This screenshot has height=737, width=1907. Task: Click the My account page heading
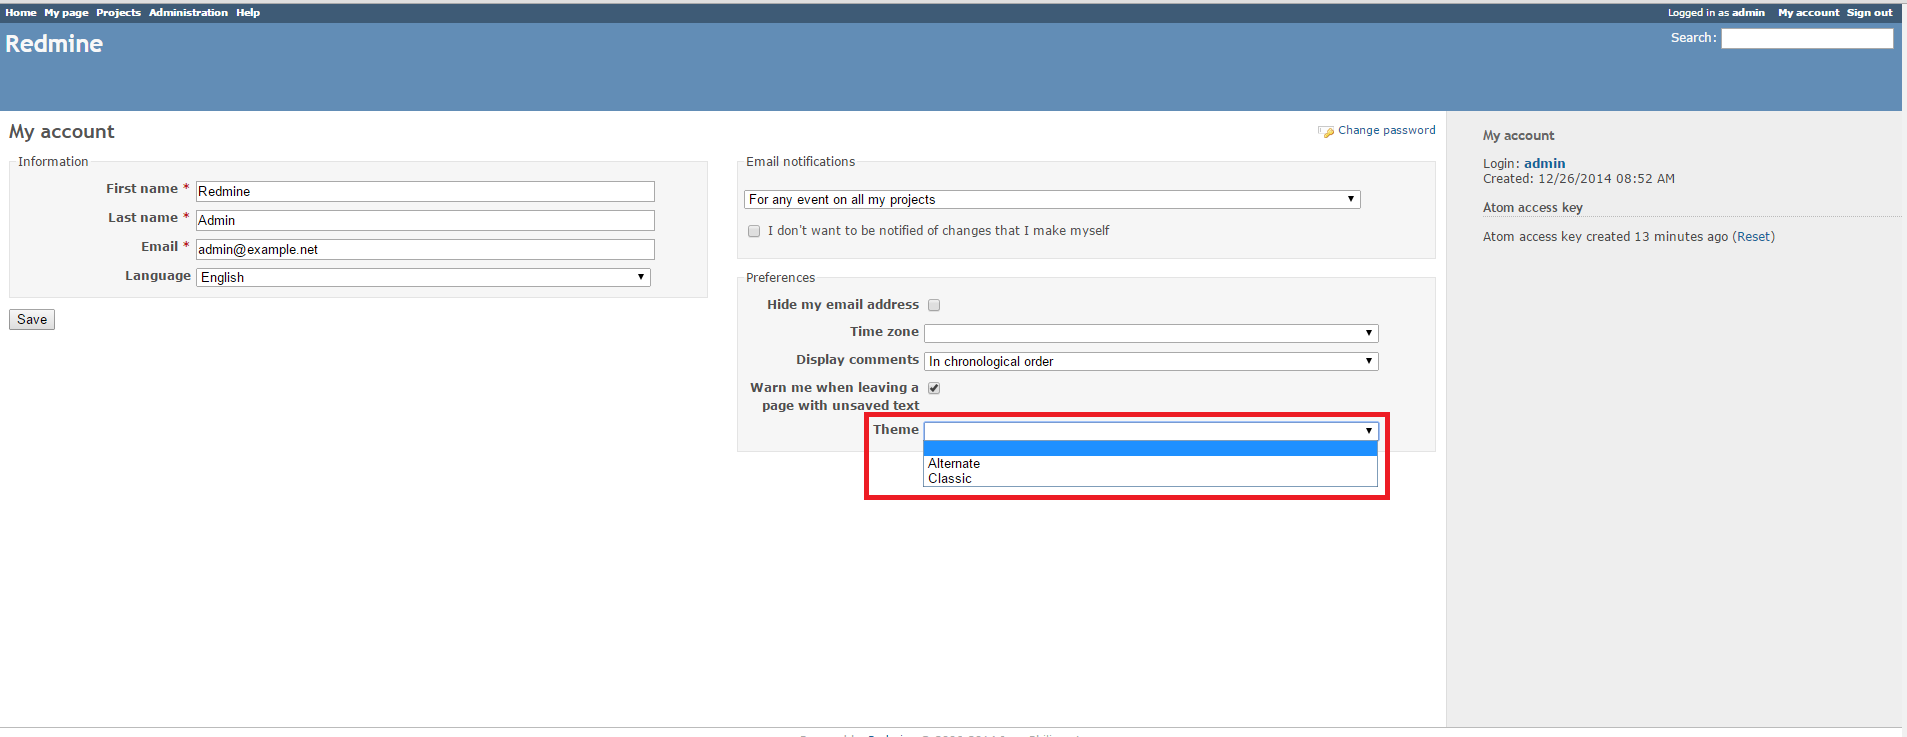click(62, 132)
